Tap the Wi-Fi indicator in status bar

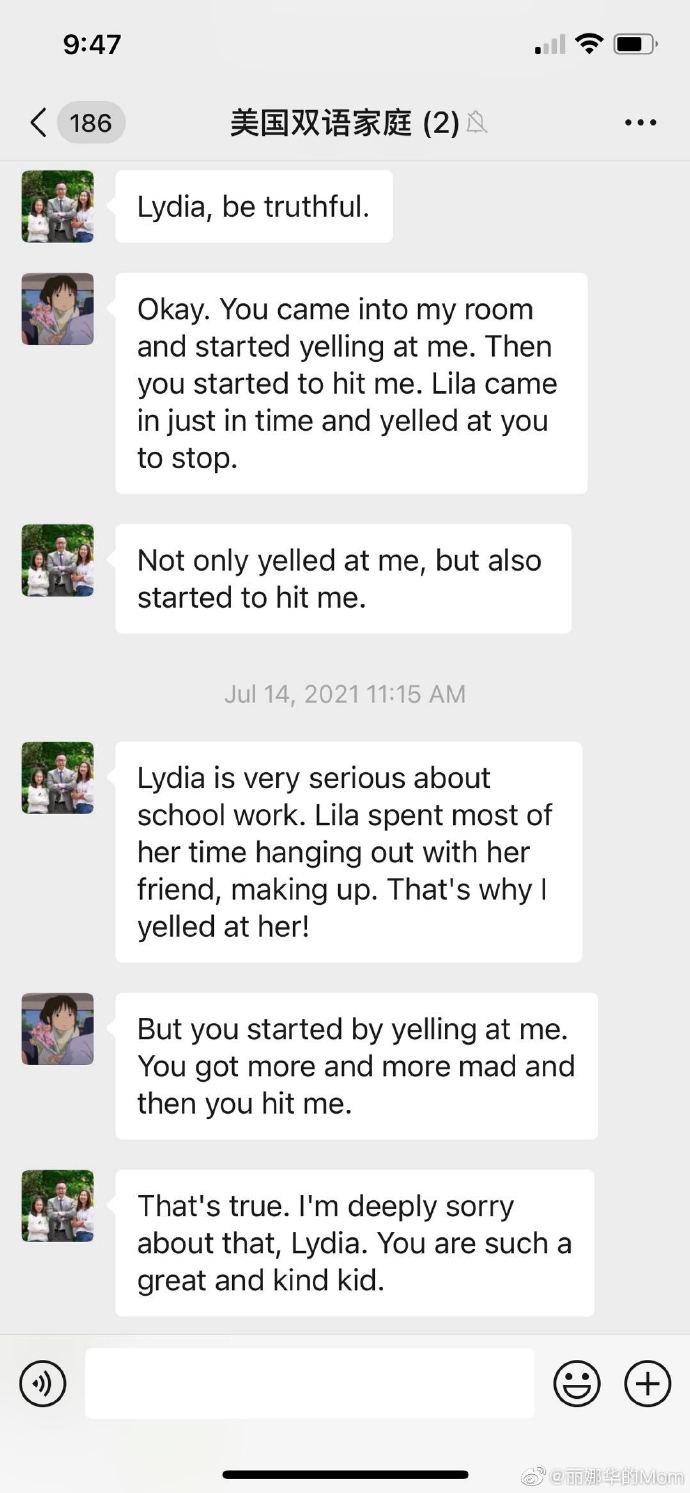pos(590,44)
